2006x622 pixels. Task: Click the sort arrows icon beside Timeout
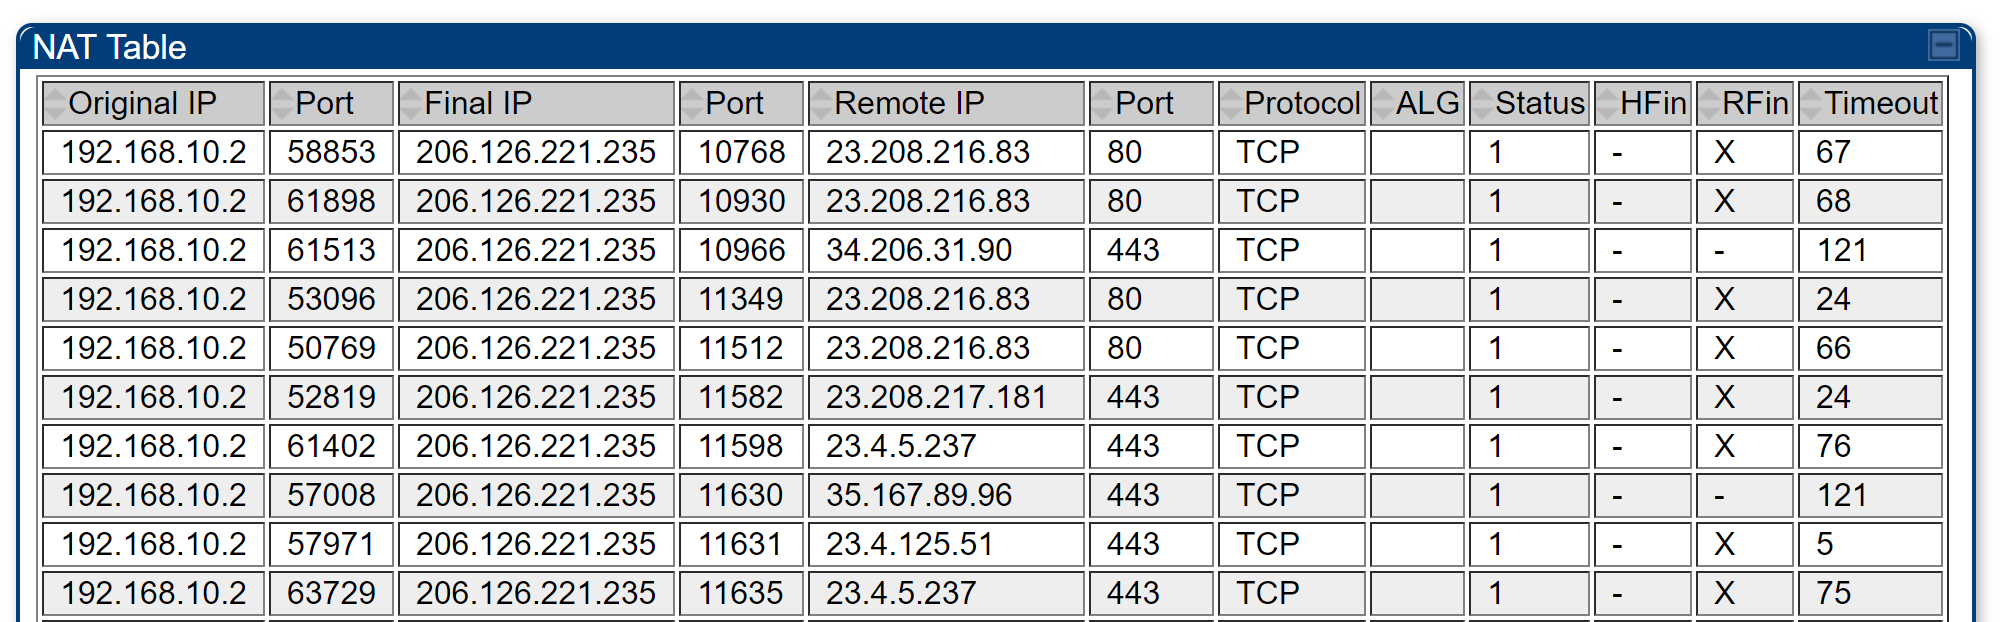pos(1811,103)
